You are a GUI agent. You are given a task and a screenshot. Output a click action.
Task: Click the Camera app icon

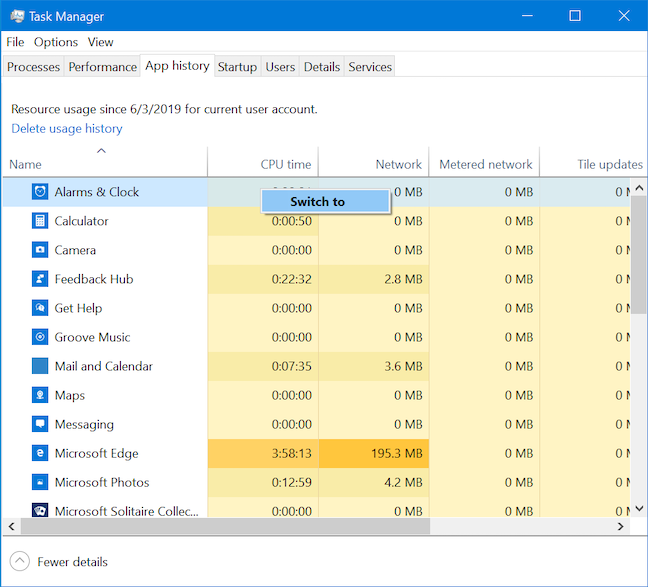tap(40, 250)
